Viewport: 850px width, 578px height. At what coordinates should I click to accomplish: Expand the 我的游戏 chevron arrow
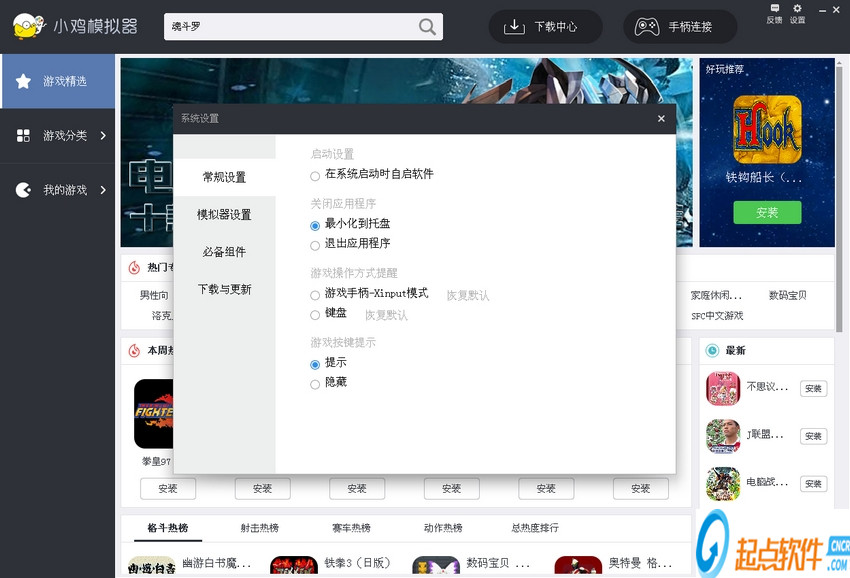103,190
